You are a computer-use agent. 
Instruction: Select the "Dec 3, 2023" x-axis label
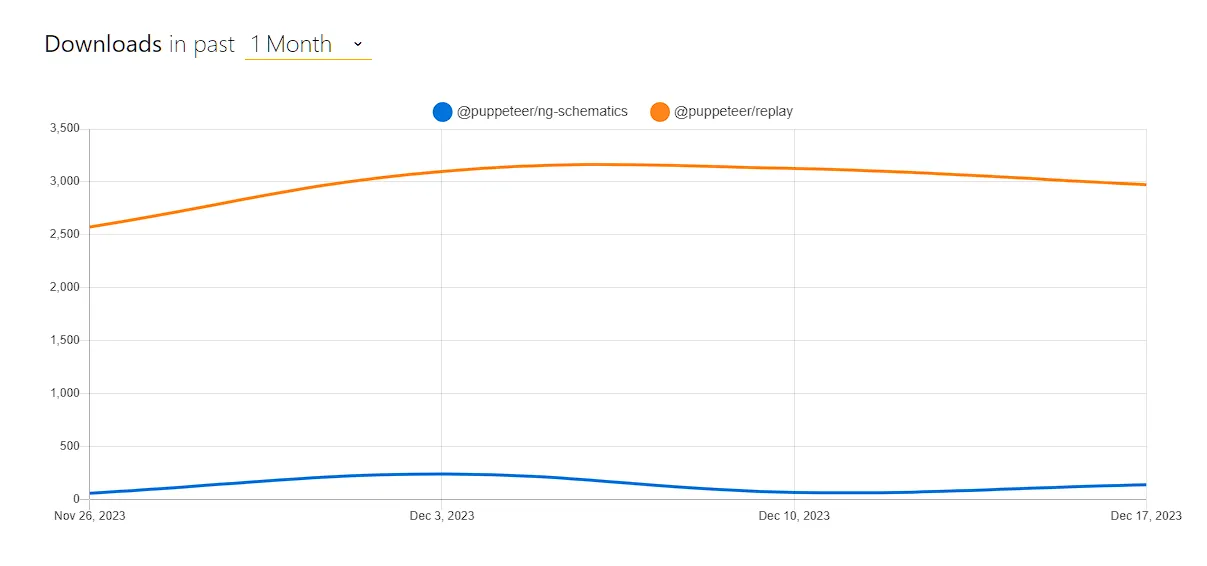tap(442, 516)
